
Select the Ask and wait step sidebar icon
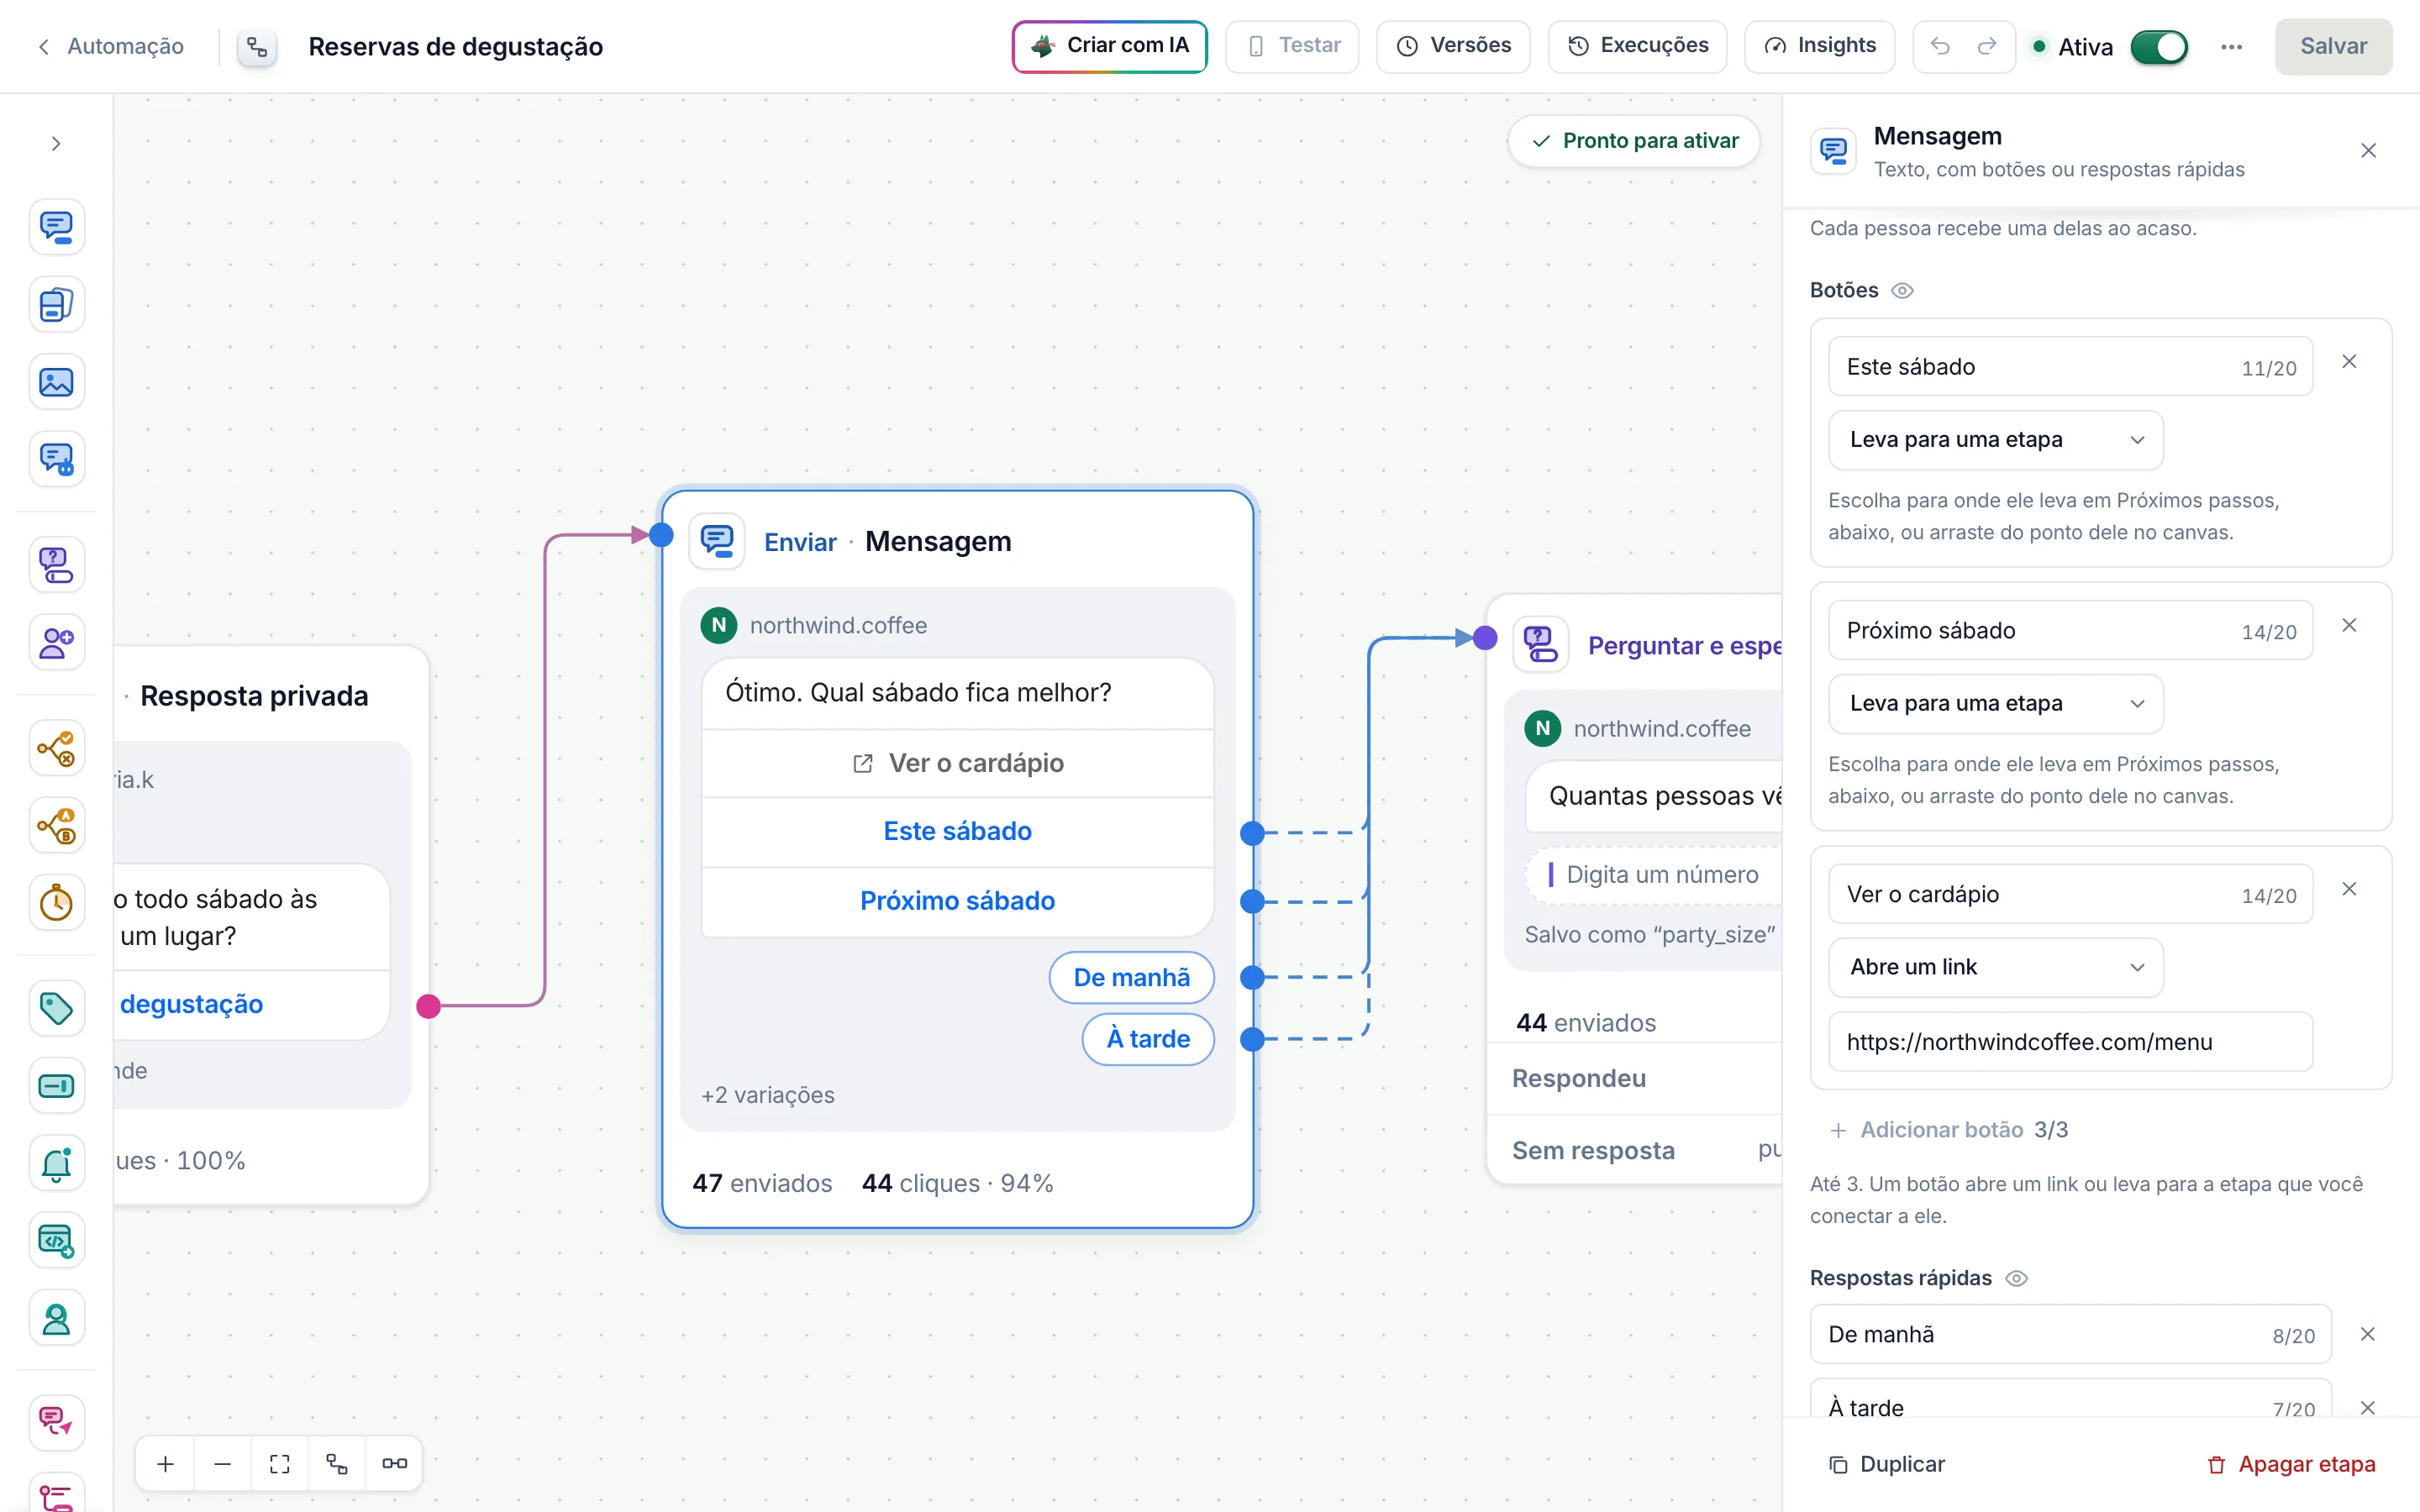click(56, 565)
